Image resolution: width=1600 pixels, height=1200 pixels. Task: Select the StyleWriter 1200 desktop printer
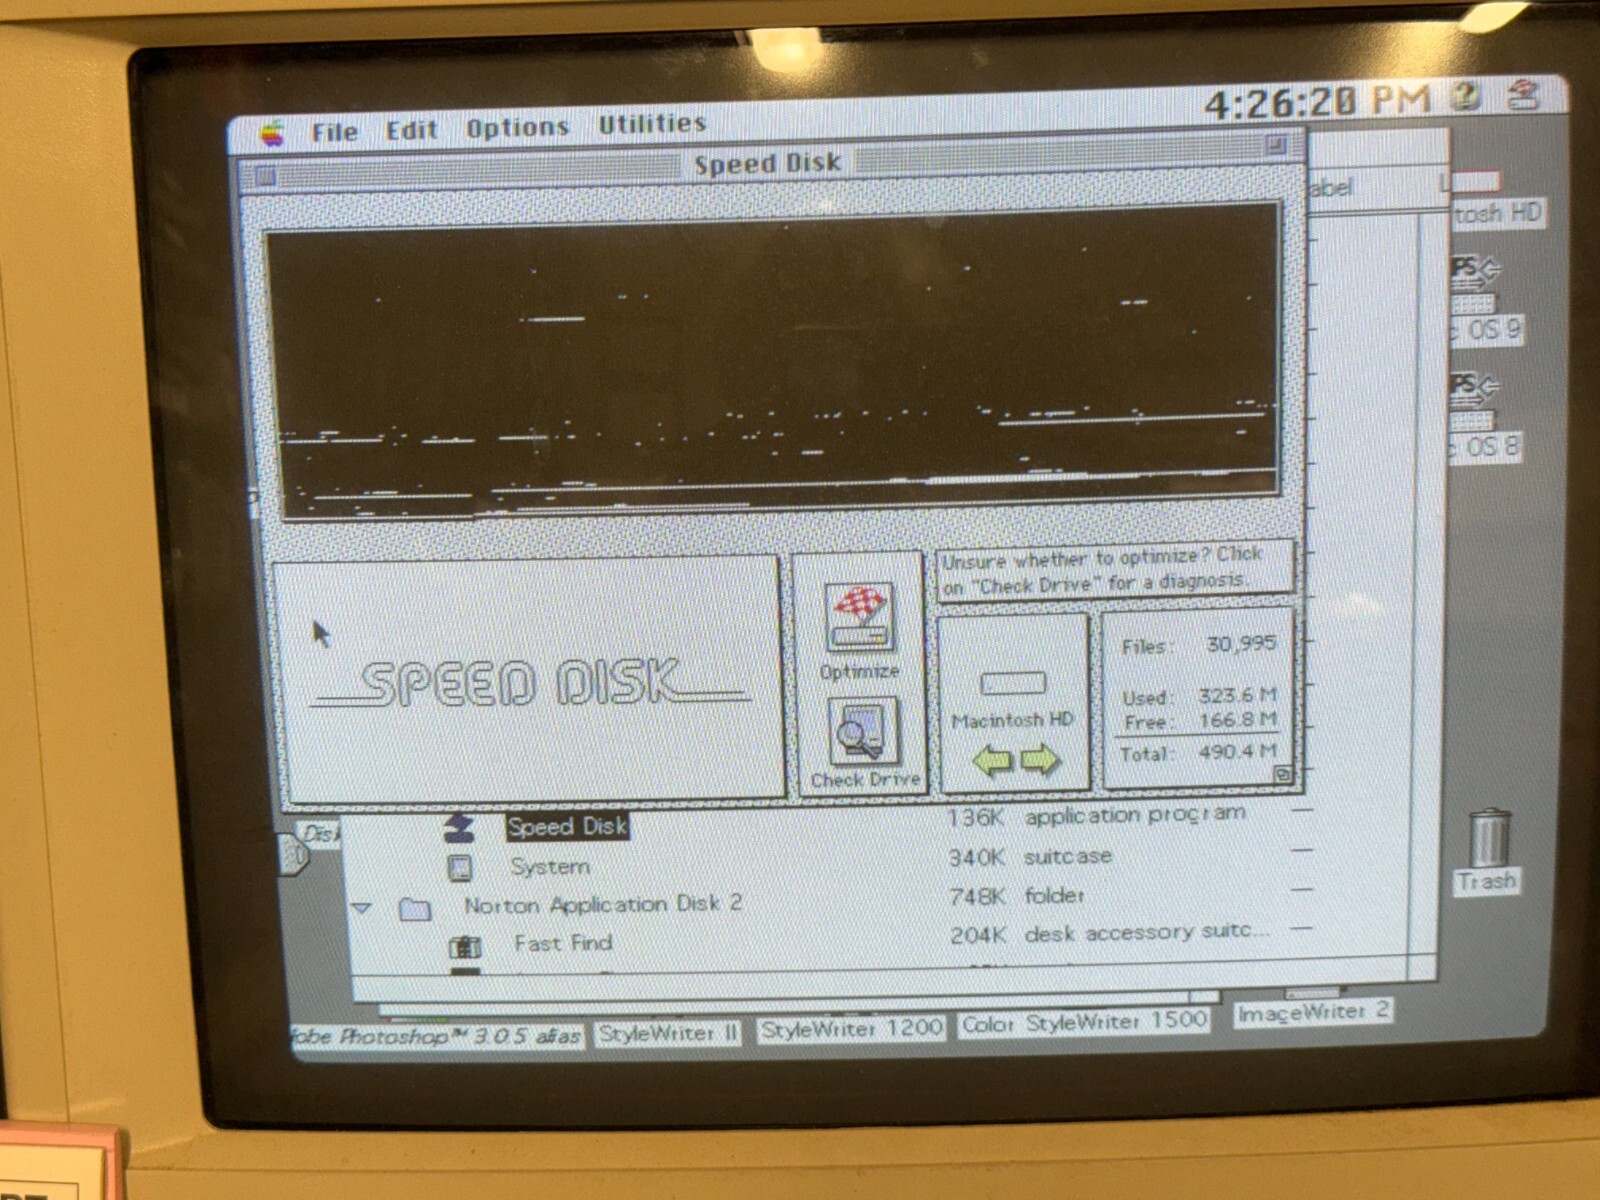851,1028
